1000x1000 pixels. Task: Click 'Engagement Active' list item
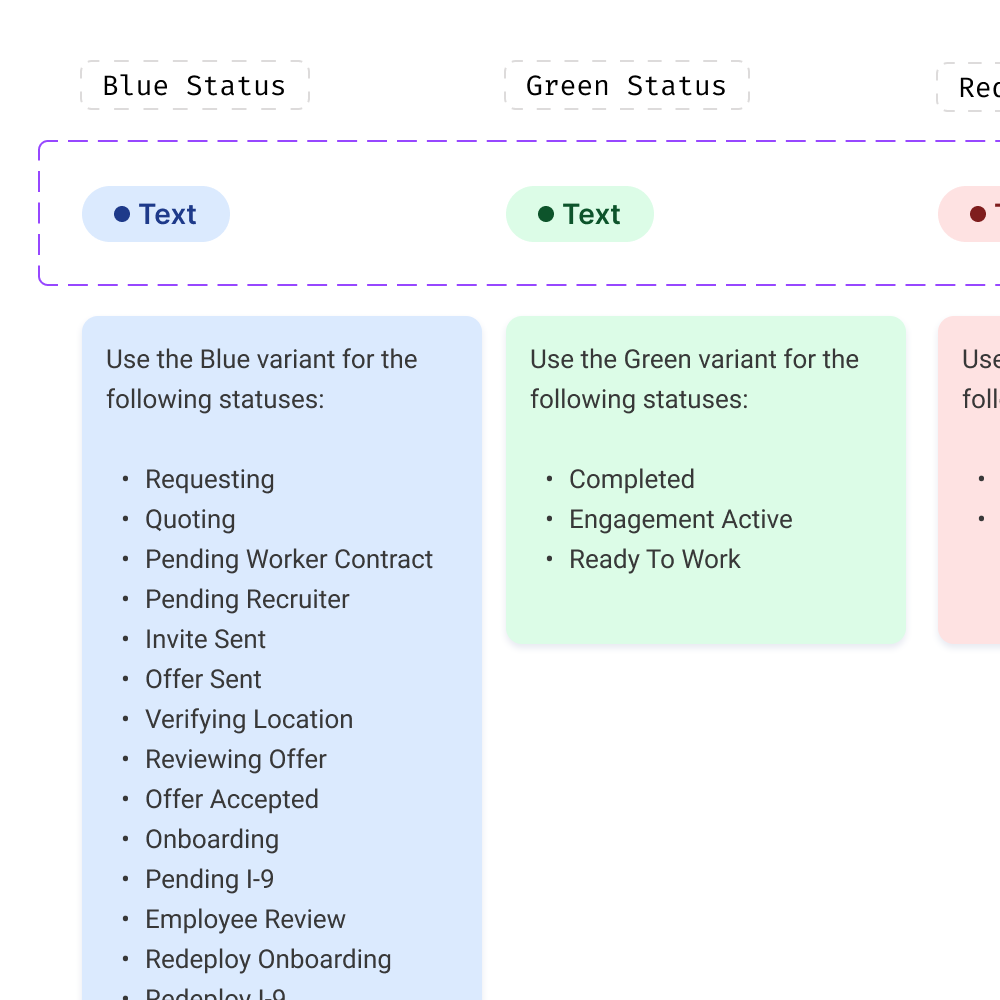click(681, 520)
